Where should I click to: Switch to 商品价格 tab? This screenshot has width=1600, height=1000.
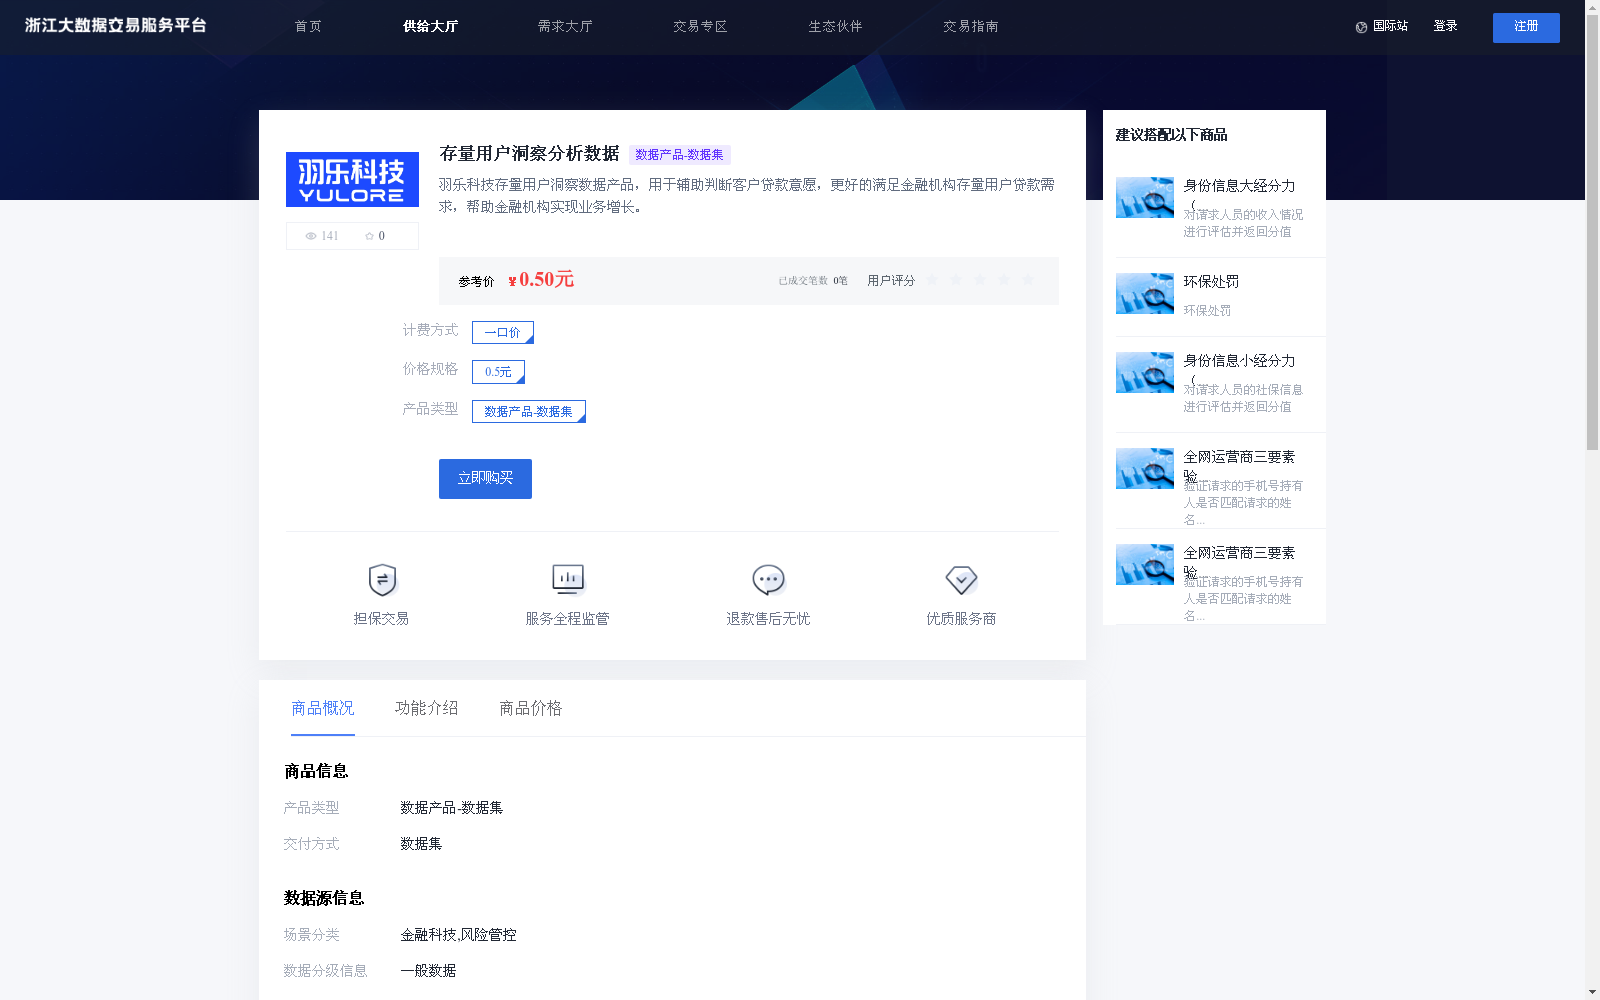[x=531, y=708]
